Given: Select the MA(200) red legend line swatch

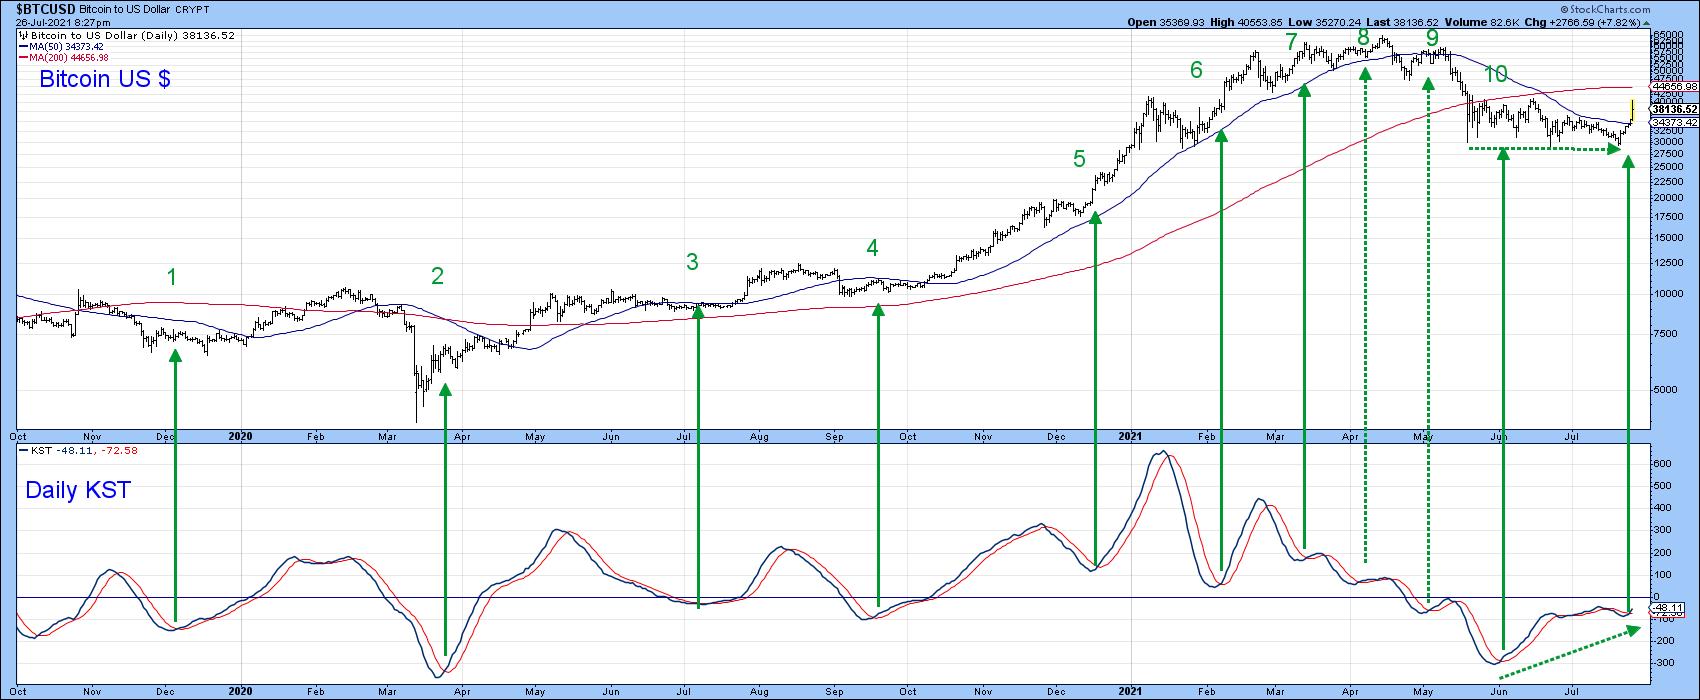Looking at the screenshot, I should coord(22,58).
